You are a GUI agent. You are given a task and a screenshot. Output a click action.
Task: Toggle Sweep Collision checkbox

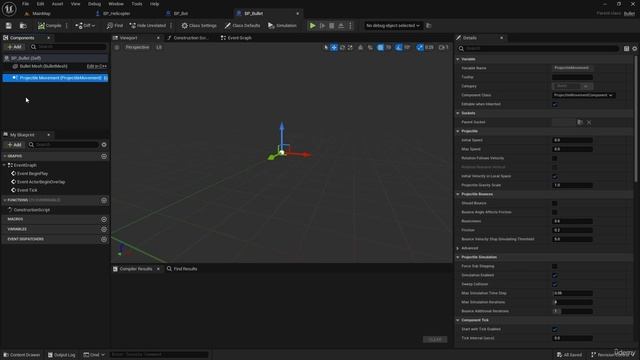pyautogui.click(x=555, y=284)
